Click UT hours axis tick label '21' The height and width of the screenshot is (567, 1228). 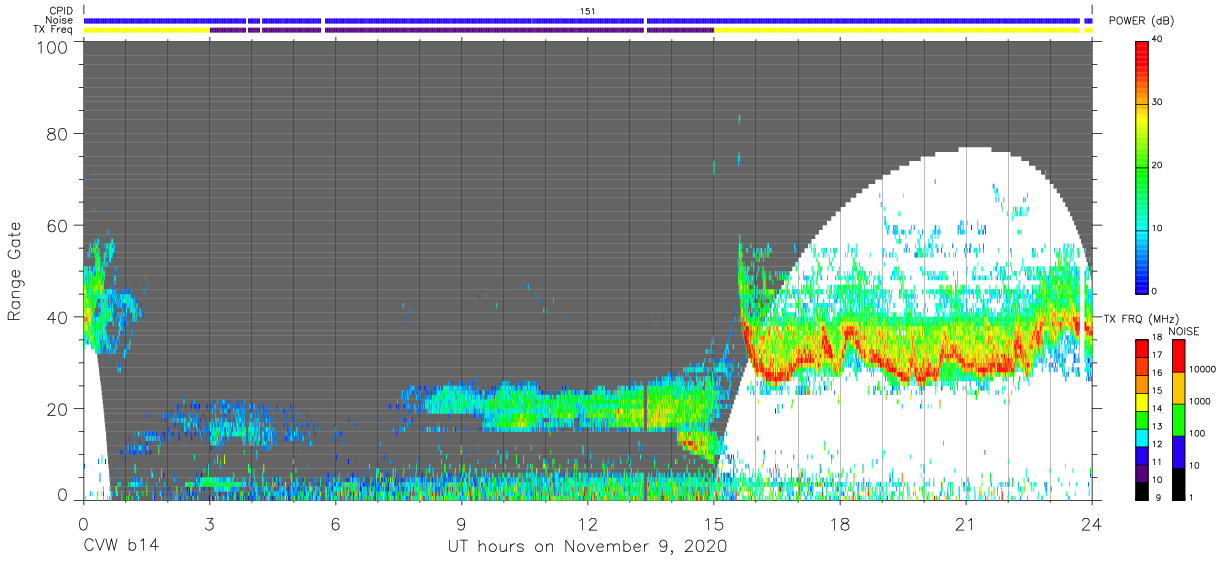click(966, 524)
